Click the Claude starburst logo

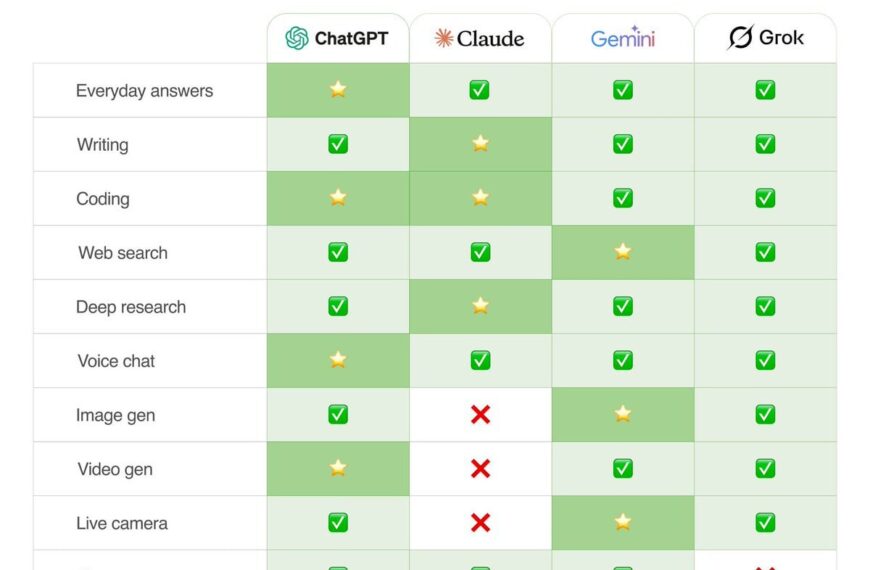tap(443, 39)
